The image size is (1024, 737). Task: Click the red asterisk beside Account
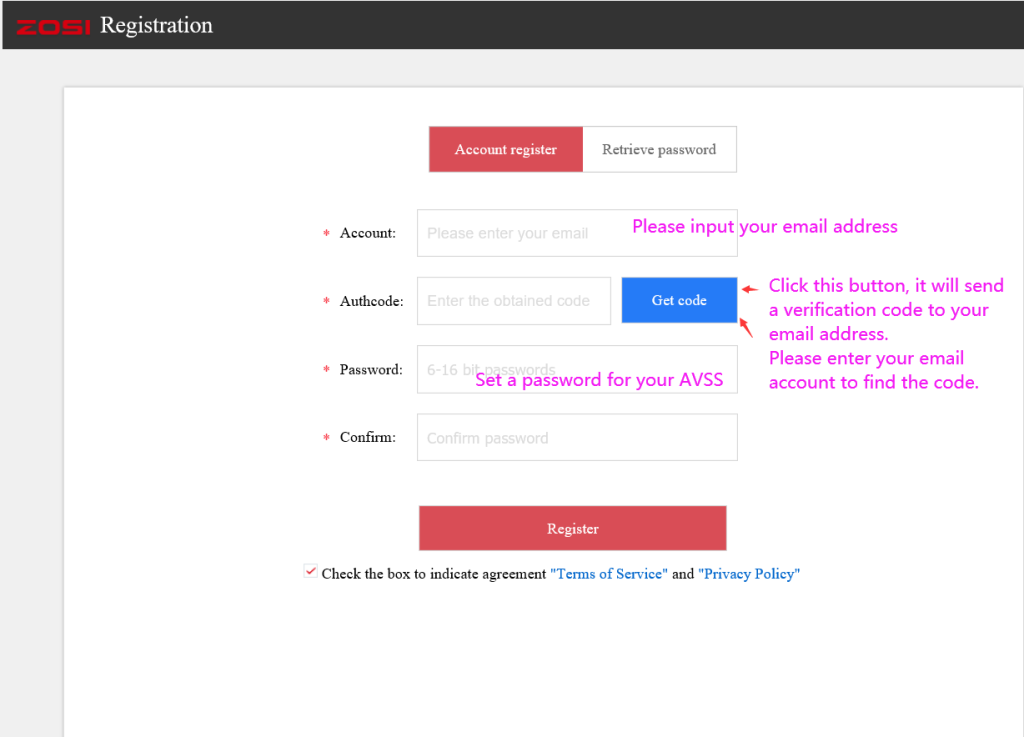325,232
